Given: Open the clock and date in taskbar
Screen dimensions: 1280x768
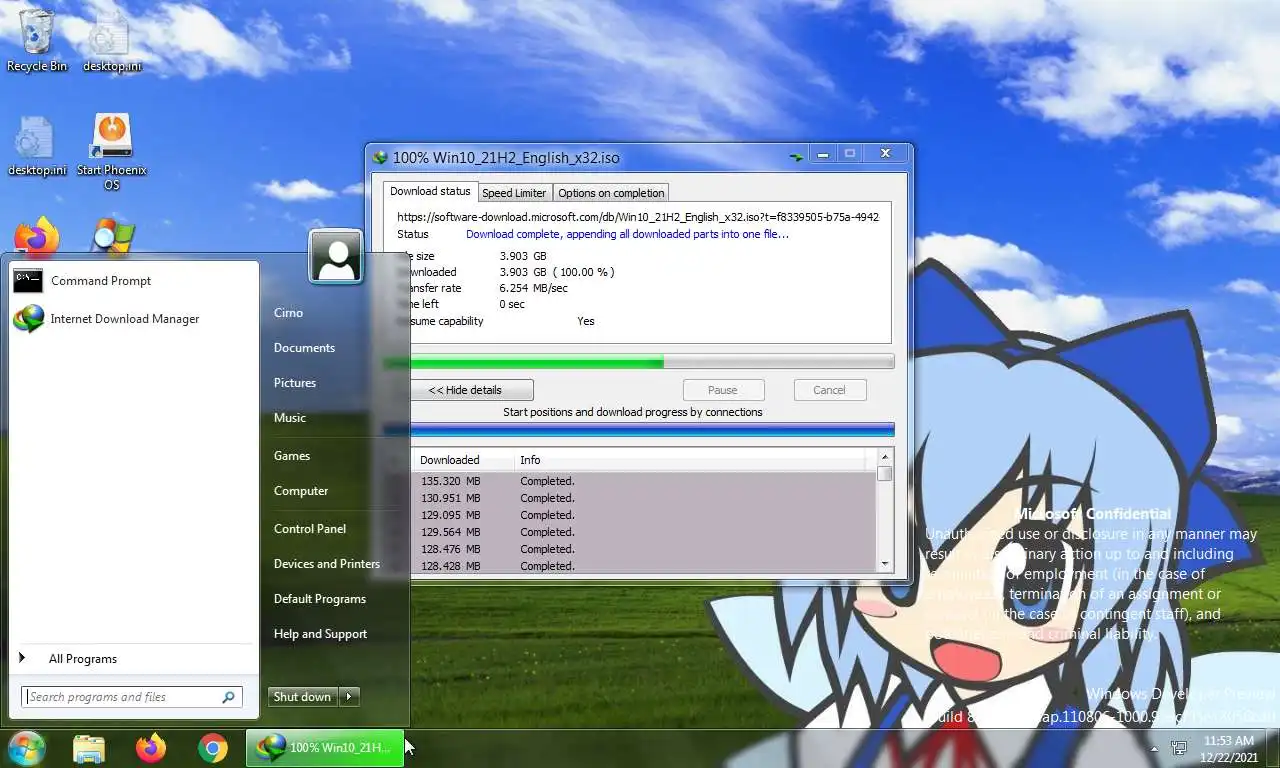Looking at the screenshot, I should [1230, 748].
